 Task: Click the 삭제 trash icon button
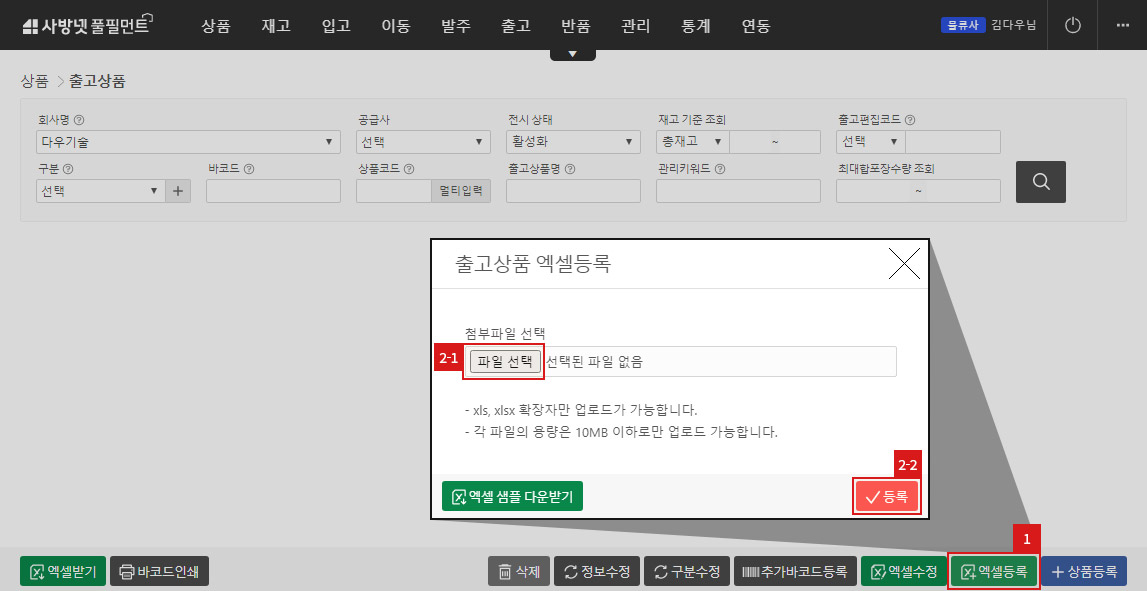[506, 571]
